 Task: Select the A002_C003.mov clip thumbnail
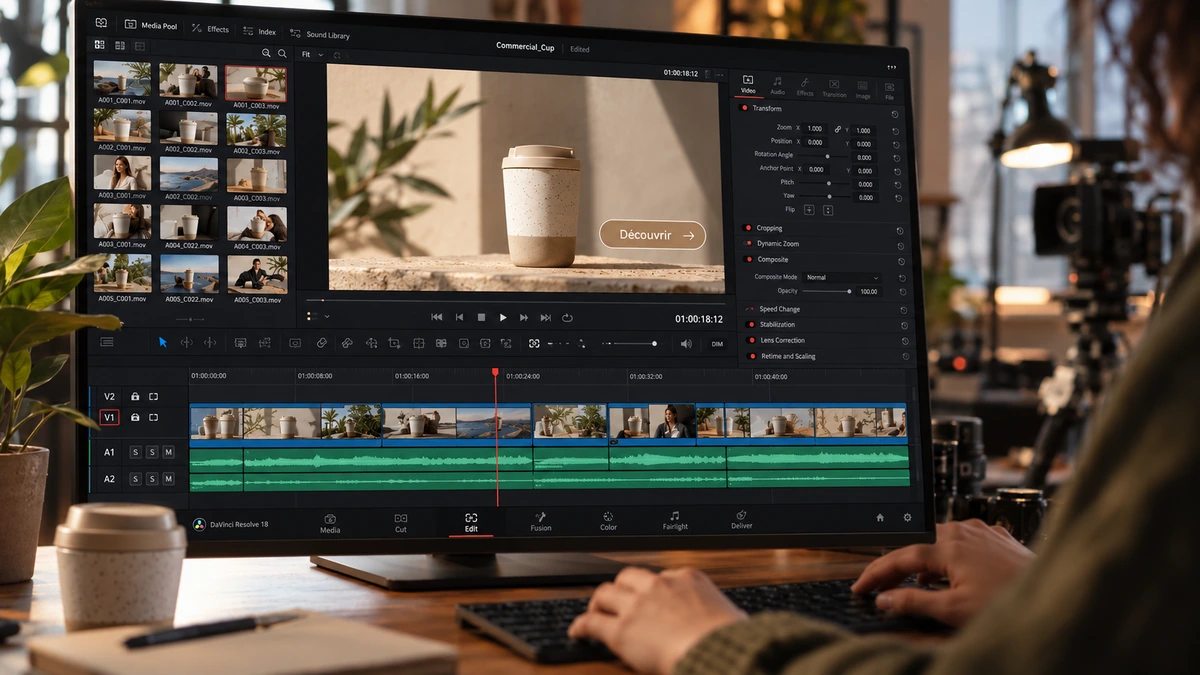click(x=256, y=131)
